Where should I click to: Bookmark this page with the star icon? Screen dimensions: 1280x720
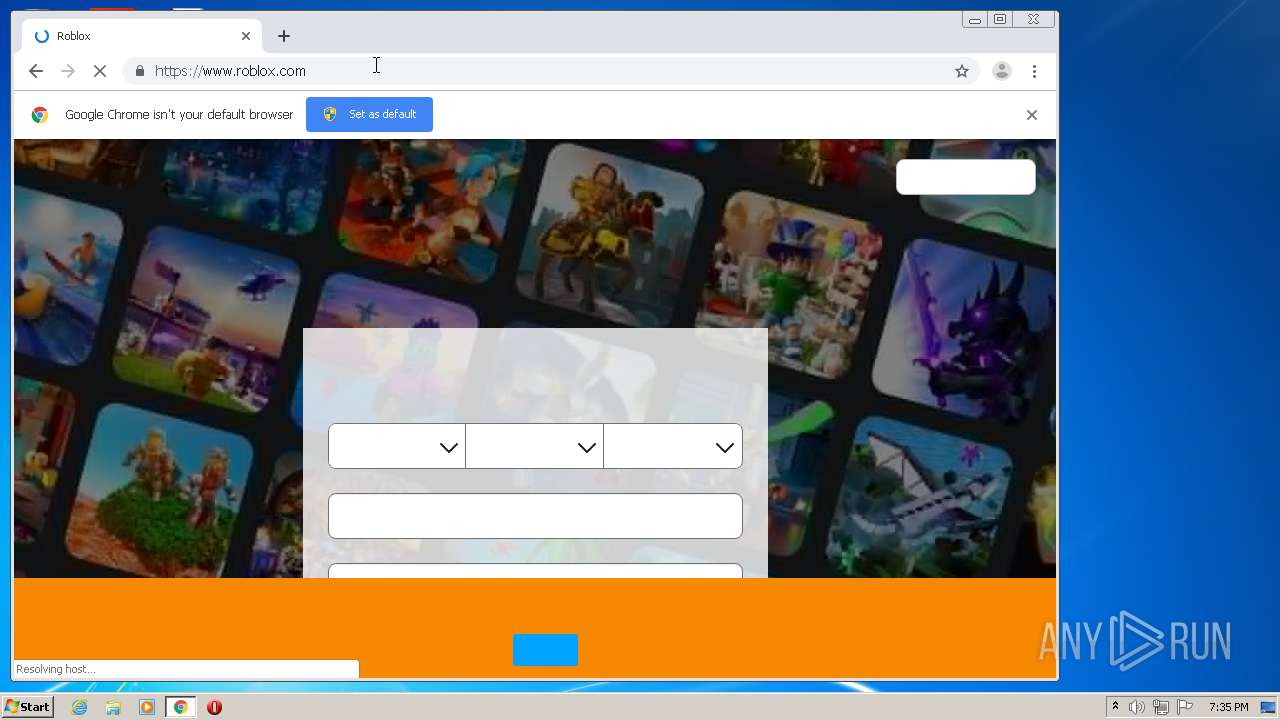click(962, 71)
